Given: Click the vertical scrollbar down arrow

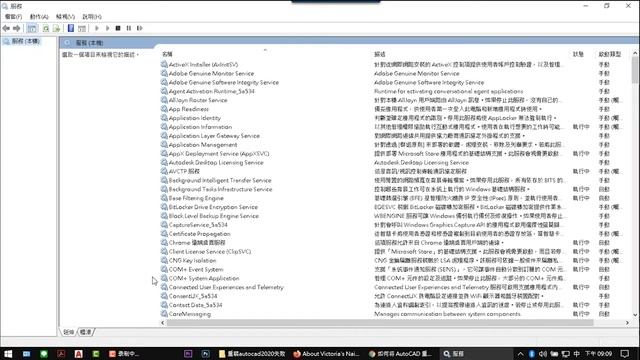Looking at the screenshot, I should point(635,315).
